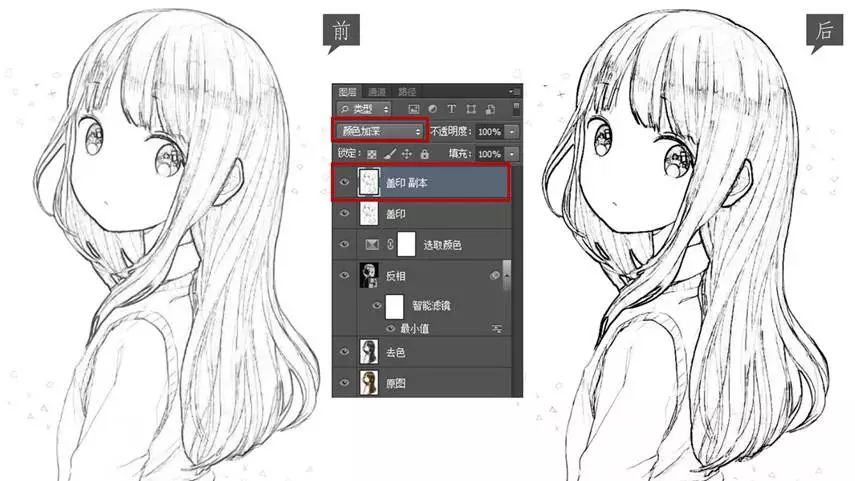Click the adjustment layer filter icon
The image size is (855, 481).
click(432, 108)
